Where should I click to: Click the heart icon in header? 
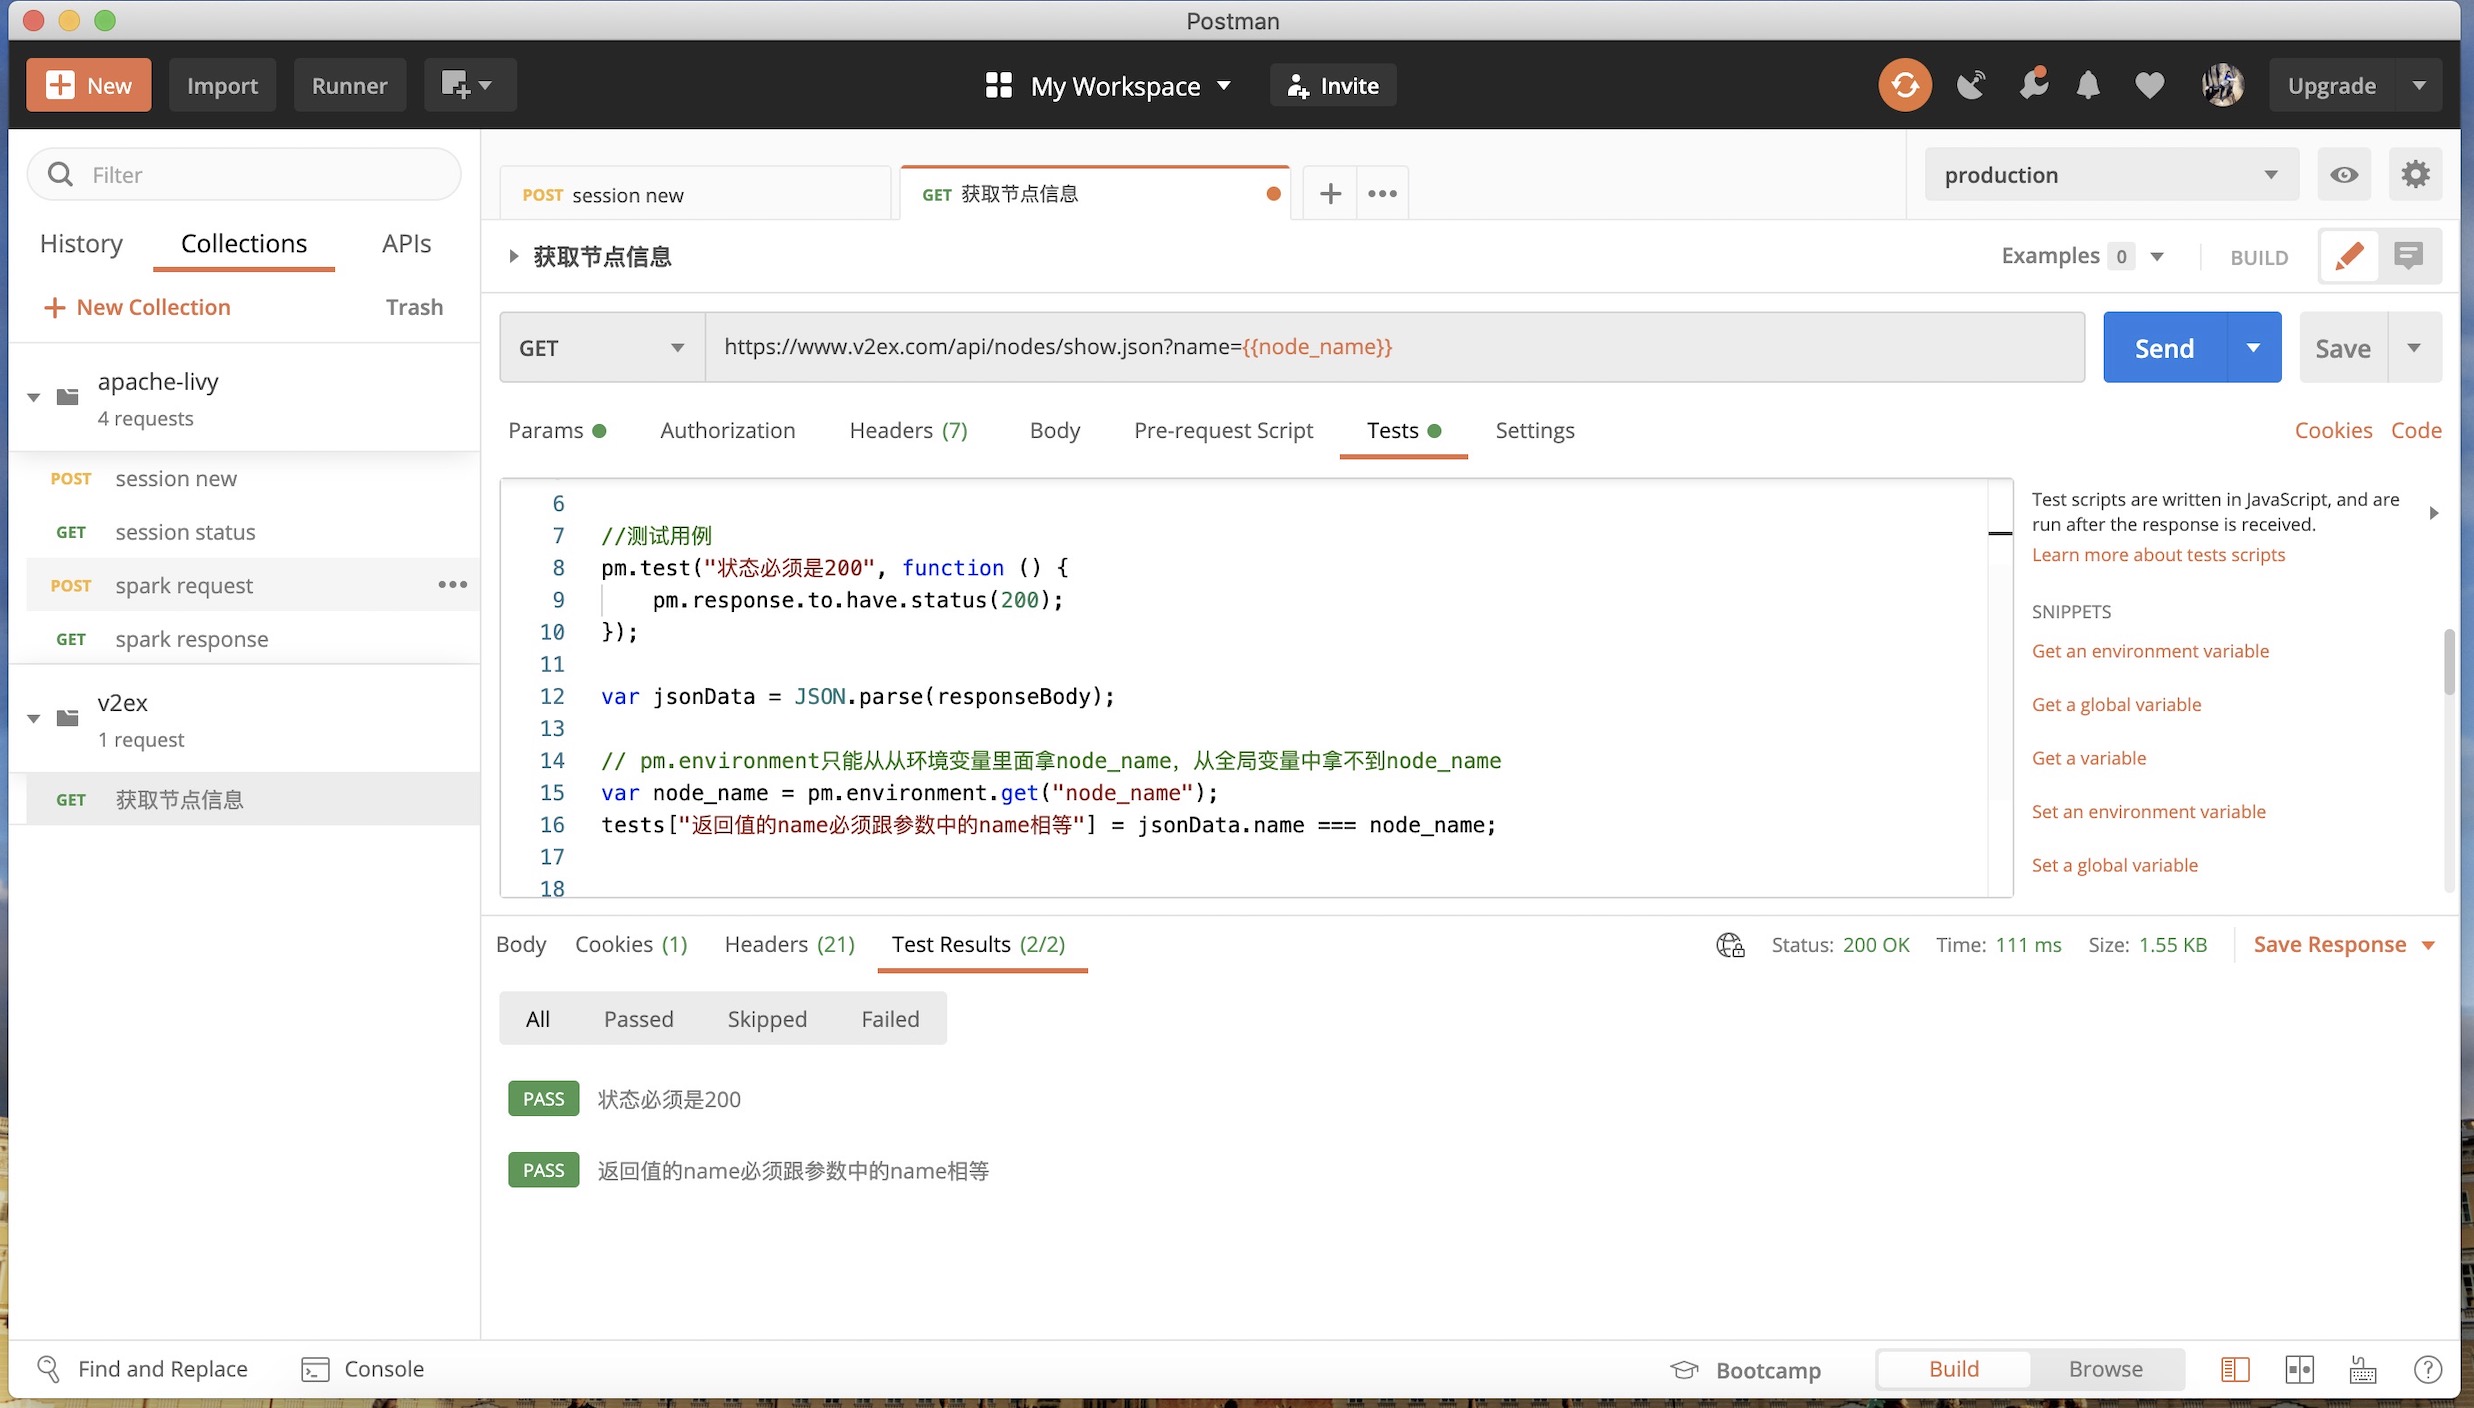[x=2149, y=85]
